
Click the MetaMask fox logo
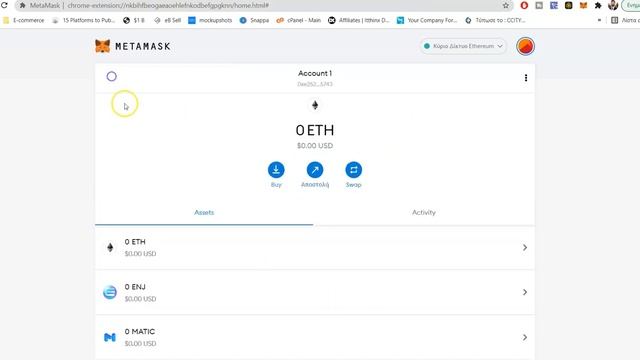[x=102, y=46]
